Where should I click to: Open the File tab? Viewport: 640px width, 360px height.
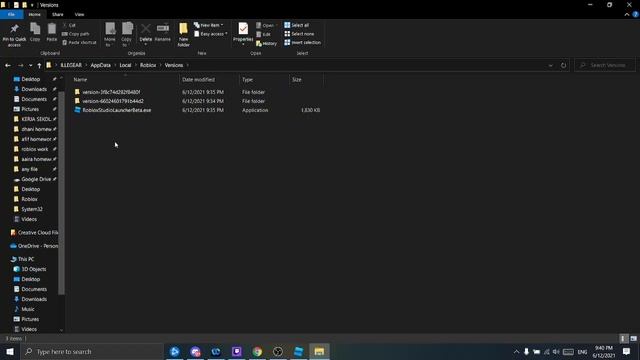click(x=11, y=14)
